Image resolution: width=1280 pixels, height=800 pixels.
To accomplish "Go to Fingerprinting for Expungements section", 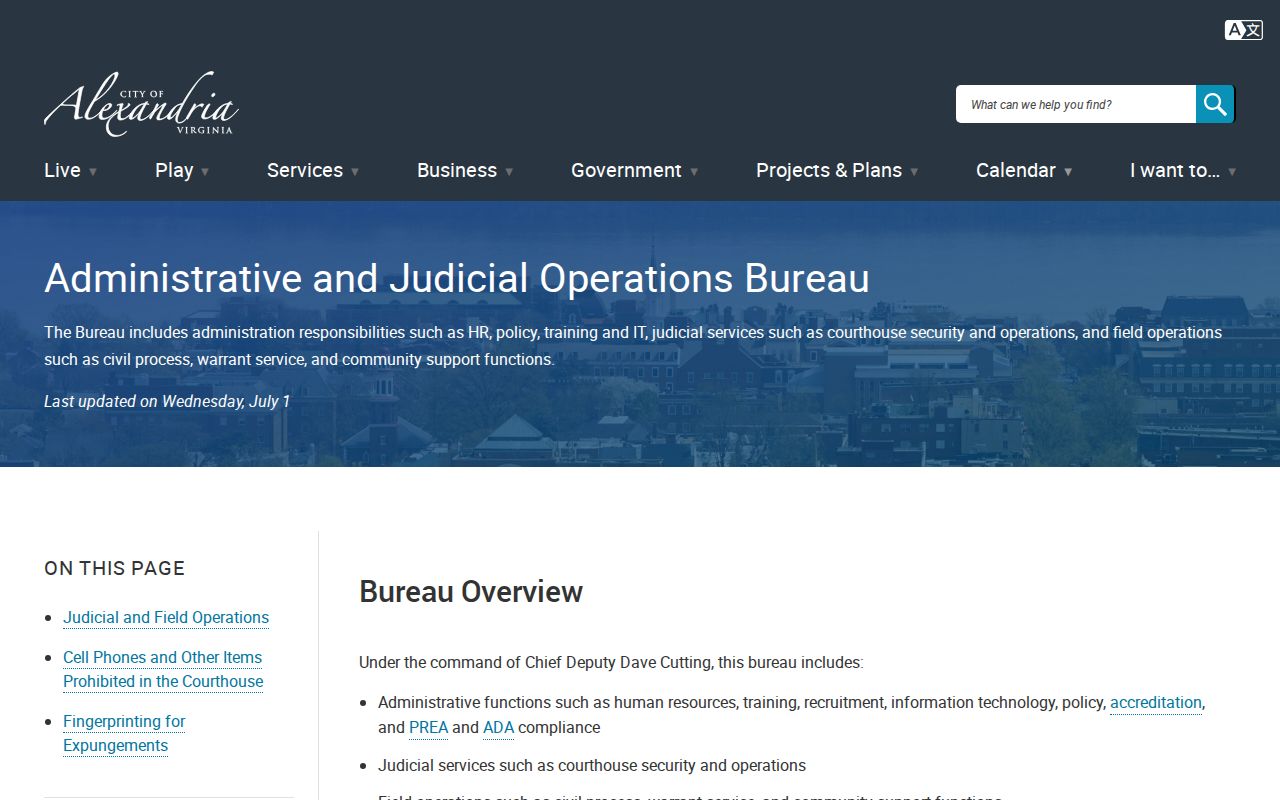I will pos(124,733).
